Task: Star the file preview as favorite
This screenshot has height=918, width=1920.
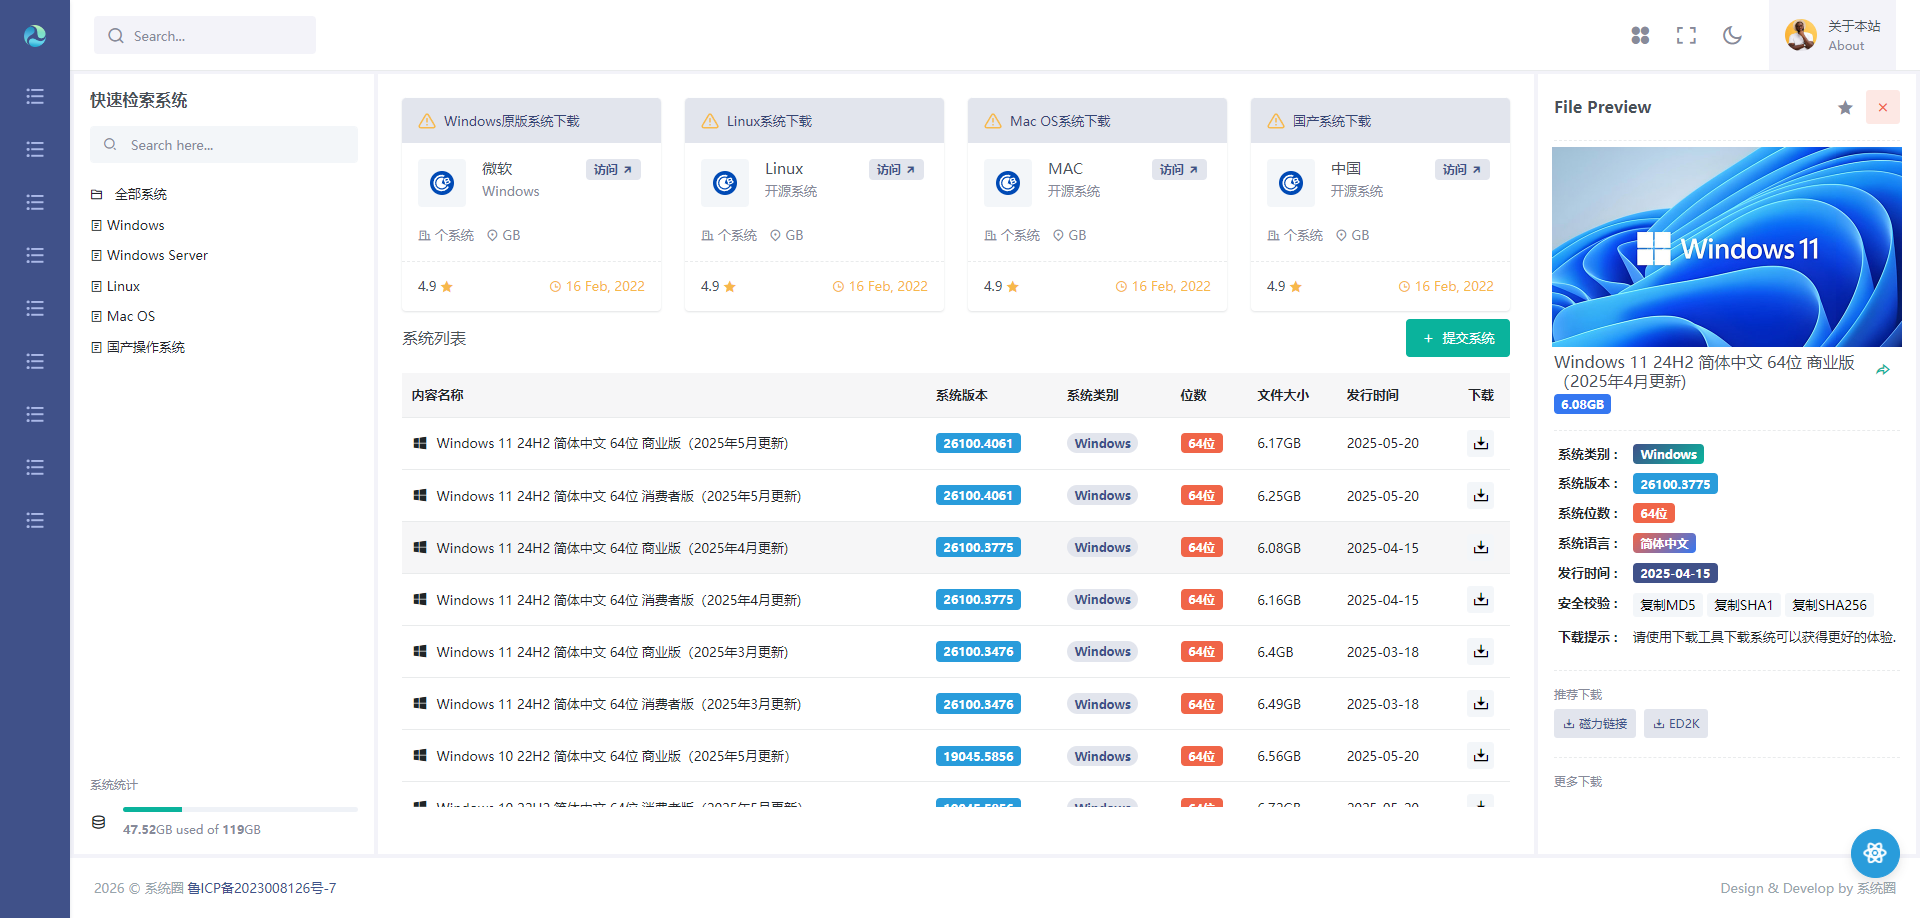Action: [1845, 107]
